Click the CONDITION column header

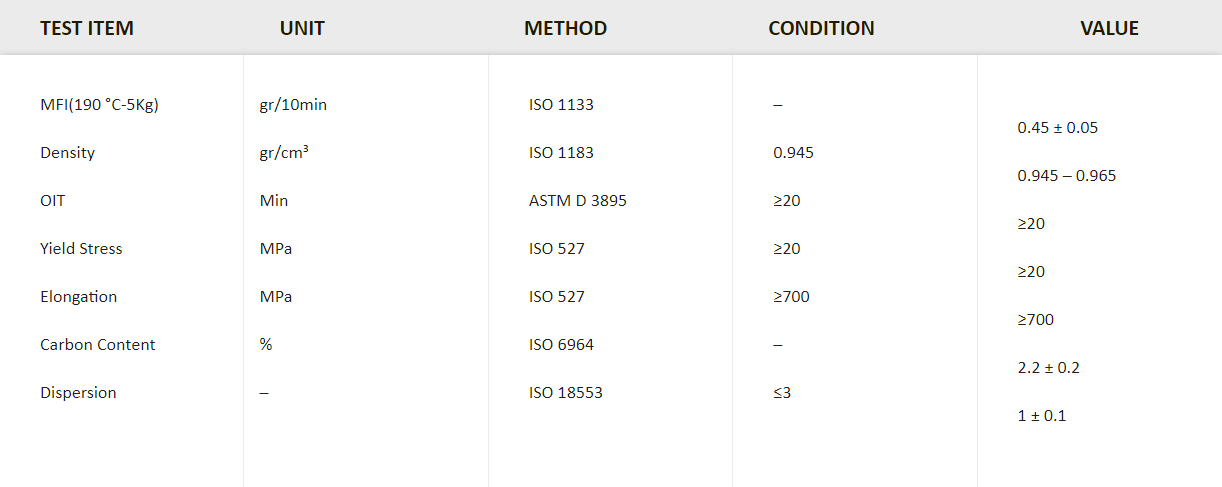point(821,28)
